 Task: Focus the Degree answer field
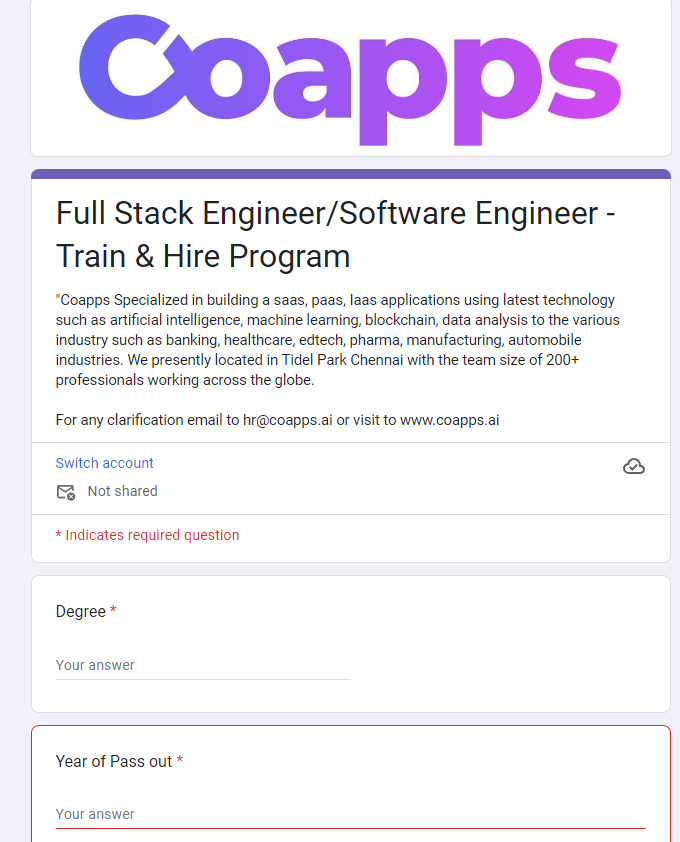pyautogui.click(x=203, y=665)
